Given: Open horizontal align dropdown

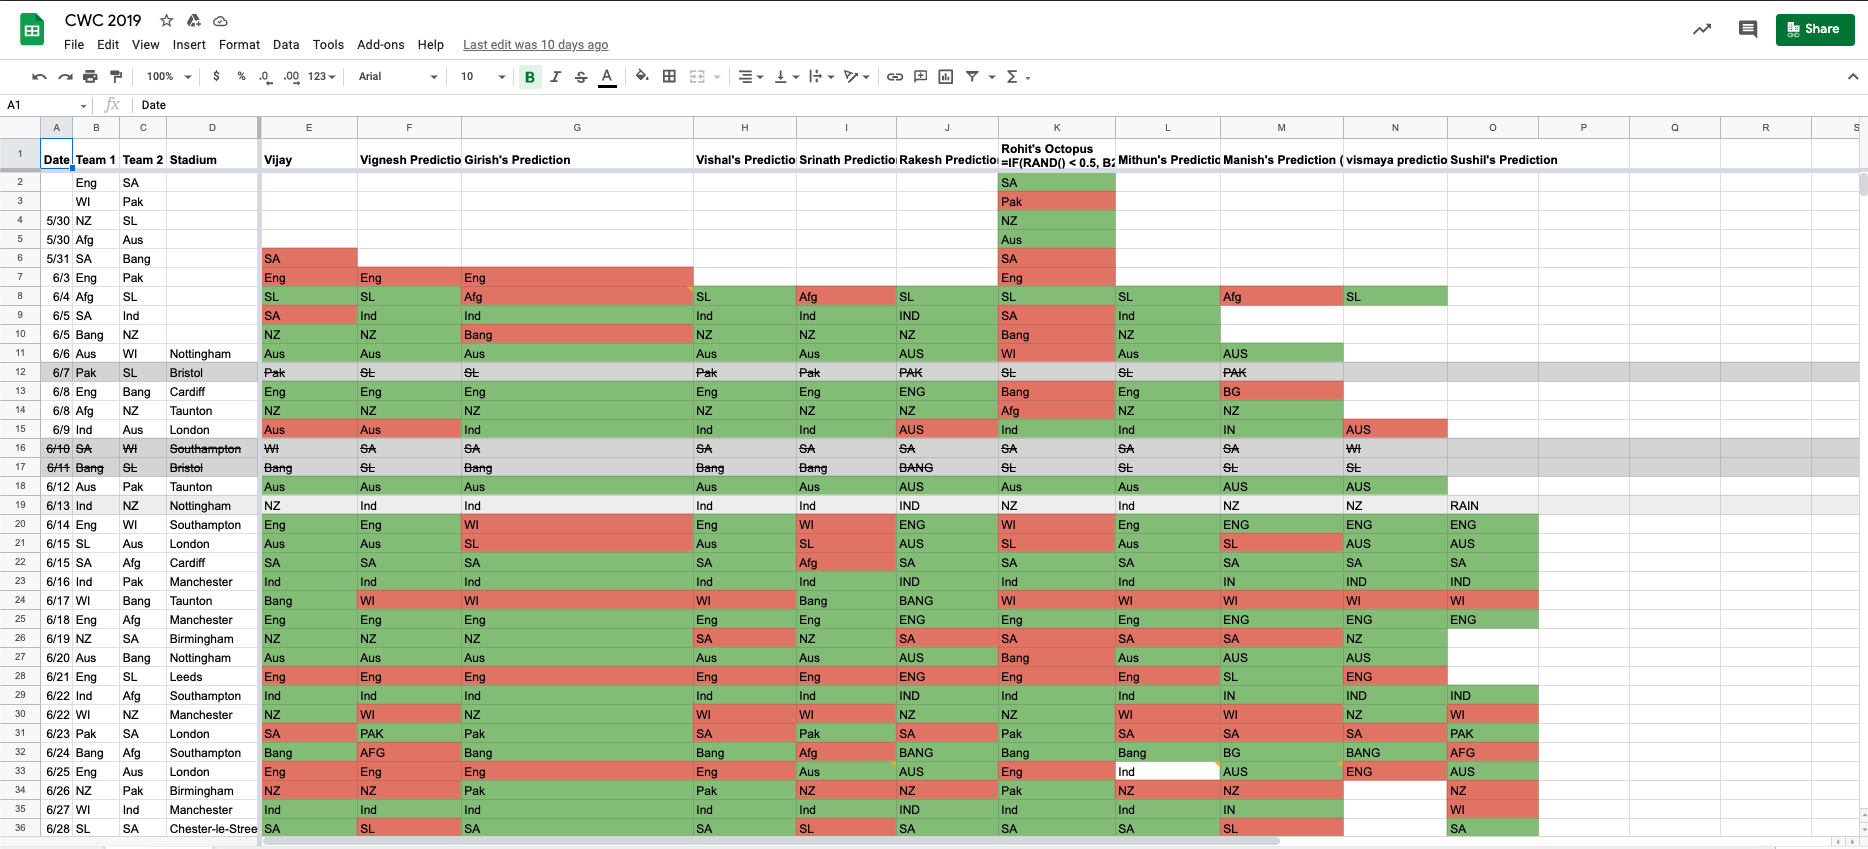Looking at the screenshot, I should [x=750, y=77].
